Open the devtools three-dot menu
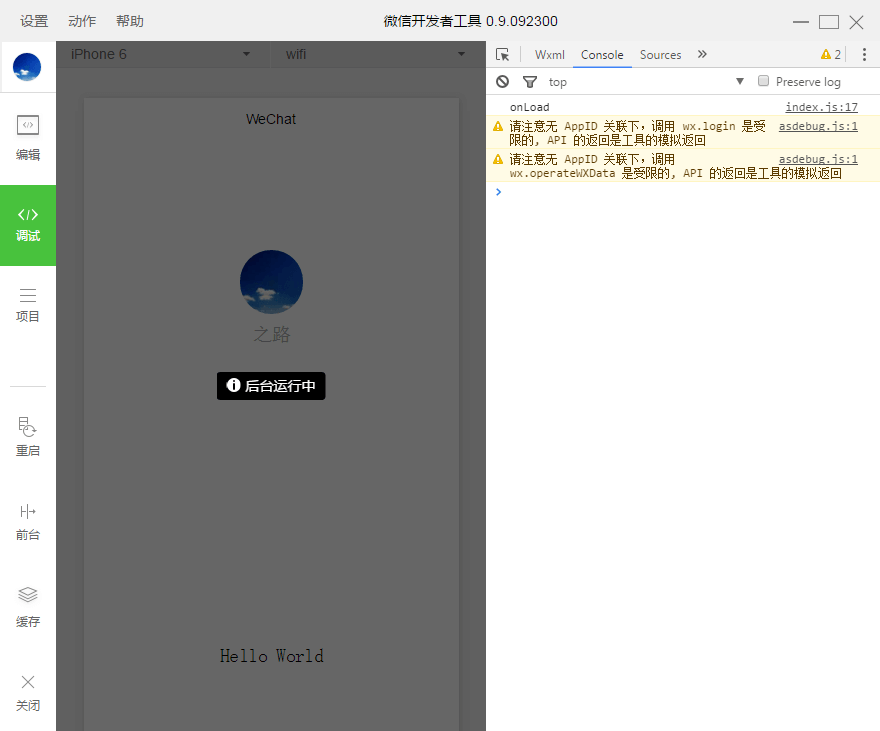 864,54
